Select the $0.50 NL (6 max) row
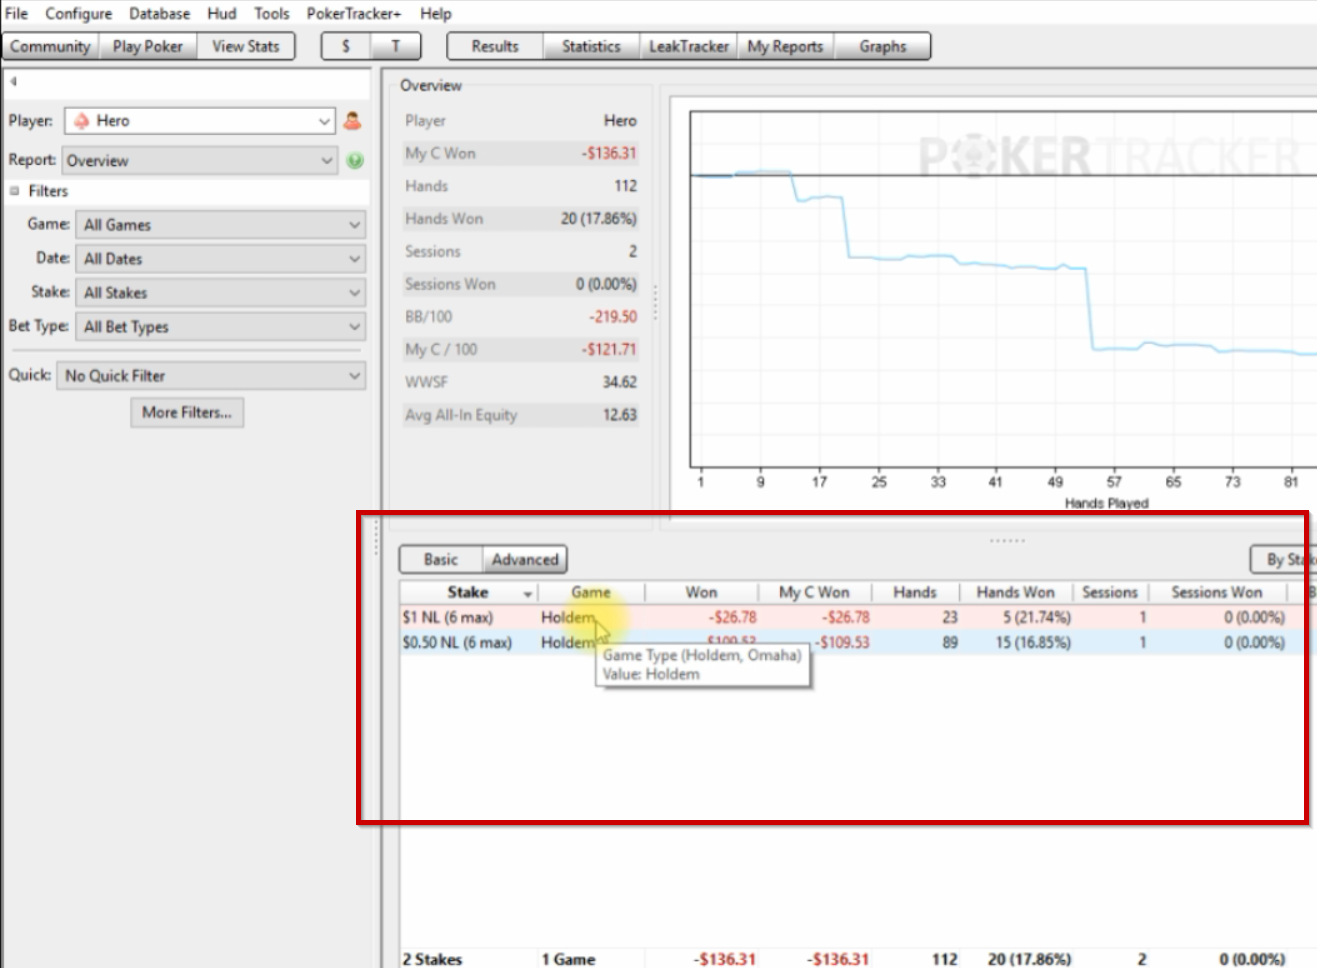The height and width of the screenshot is (968, 1317). pos(858,643)
